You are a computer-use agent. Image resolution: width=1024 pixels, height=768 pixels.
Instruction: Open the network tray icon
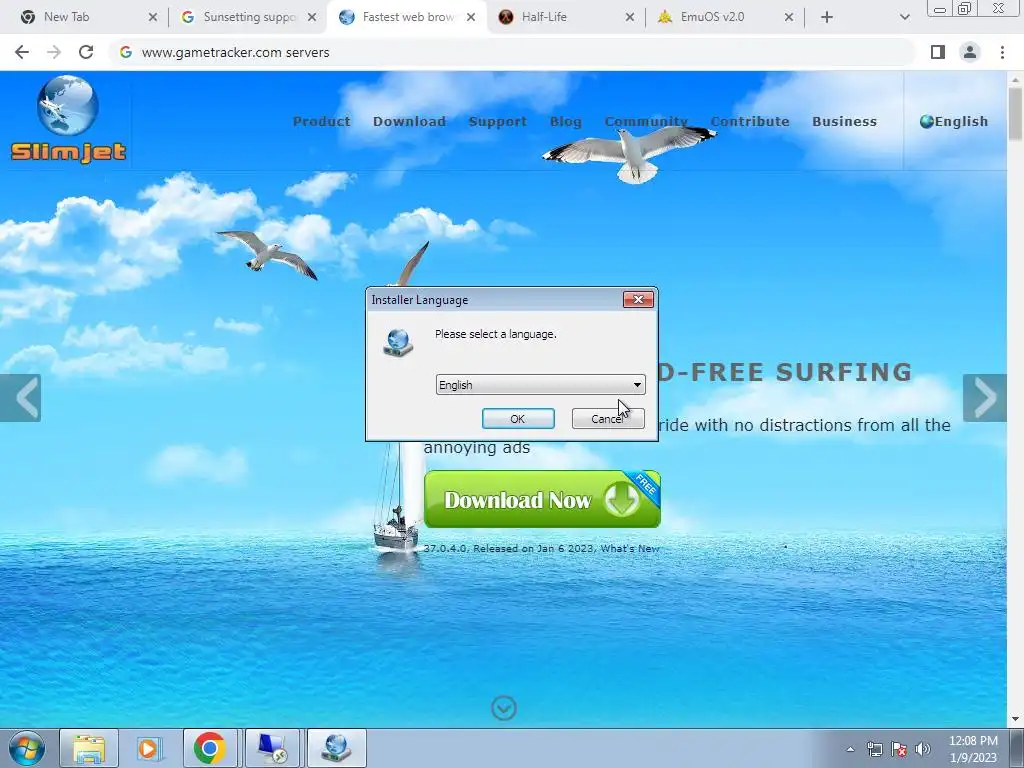(x=874, y=749)
